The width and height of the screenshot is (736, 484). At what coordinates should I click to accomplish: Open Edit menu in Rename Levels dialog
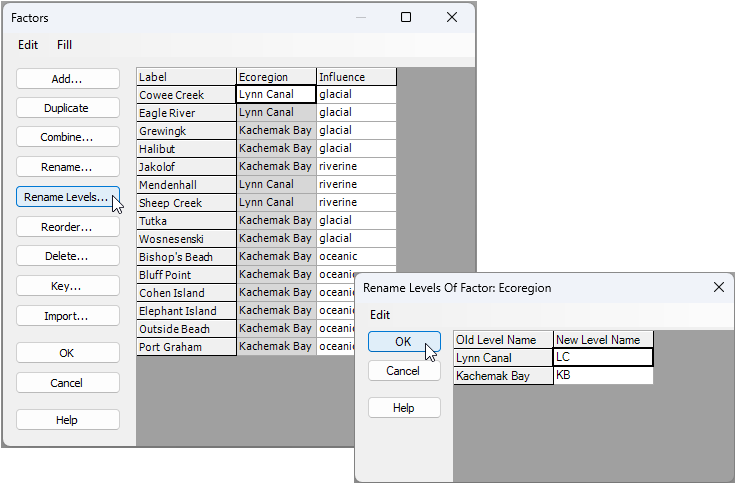[x=380, y=315]
